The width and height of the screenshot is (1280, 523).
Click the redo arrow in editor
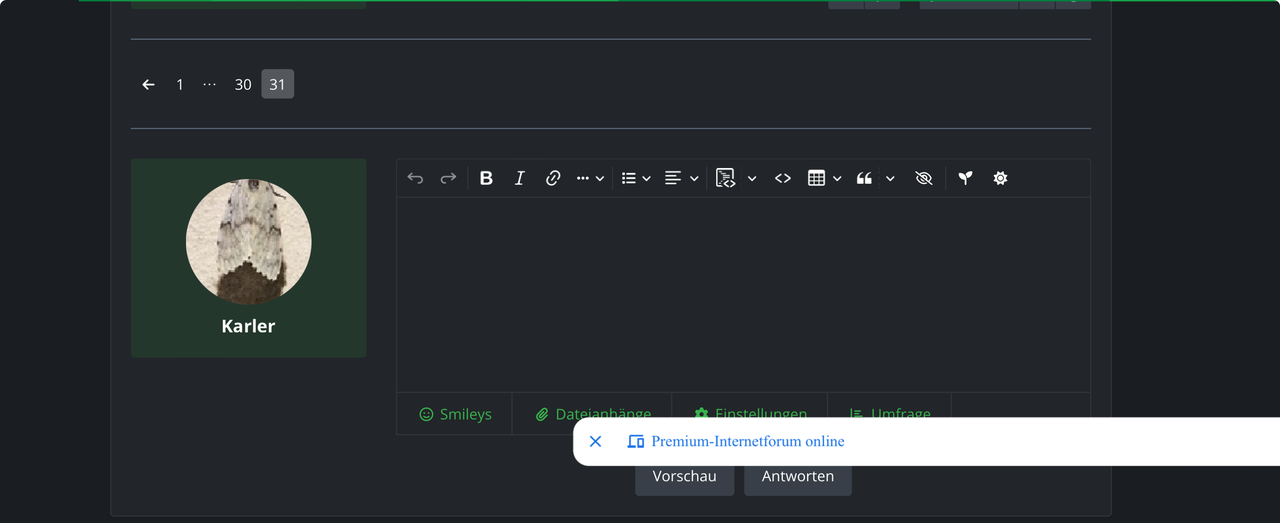pyautogui.click(x=448, y=178)
